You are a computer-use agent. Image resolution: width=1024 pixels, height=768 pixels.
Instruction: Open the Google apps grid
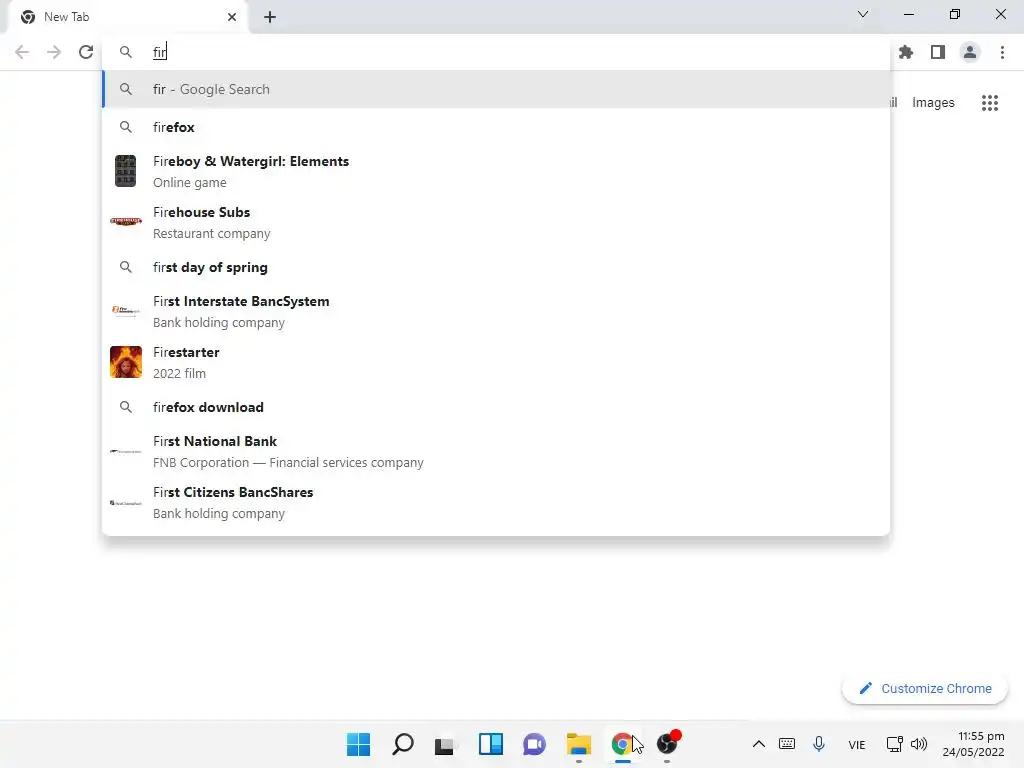pos(990,103)
